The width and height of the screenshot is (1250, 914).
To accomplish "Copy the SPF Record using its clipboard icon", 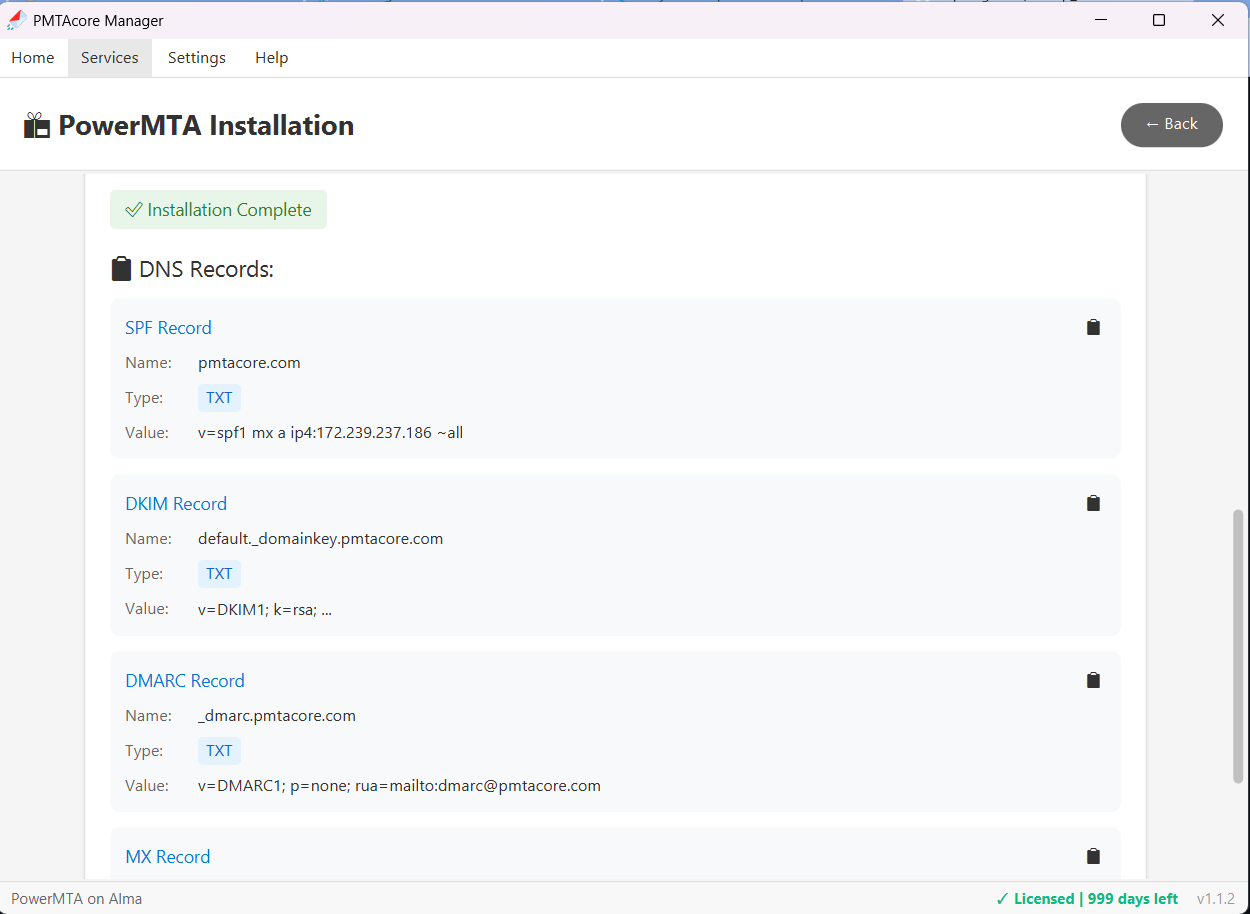I will (x=1093, y=326).
